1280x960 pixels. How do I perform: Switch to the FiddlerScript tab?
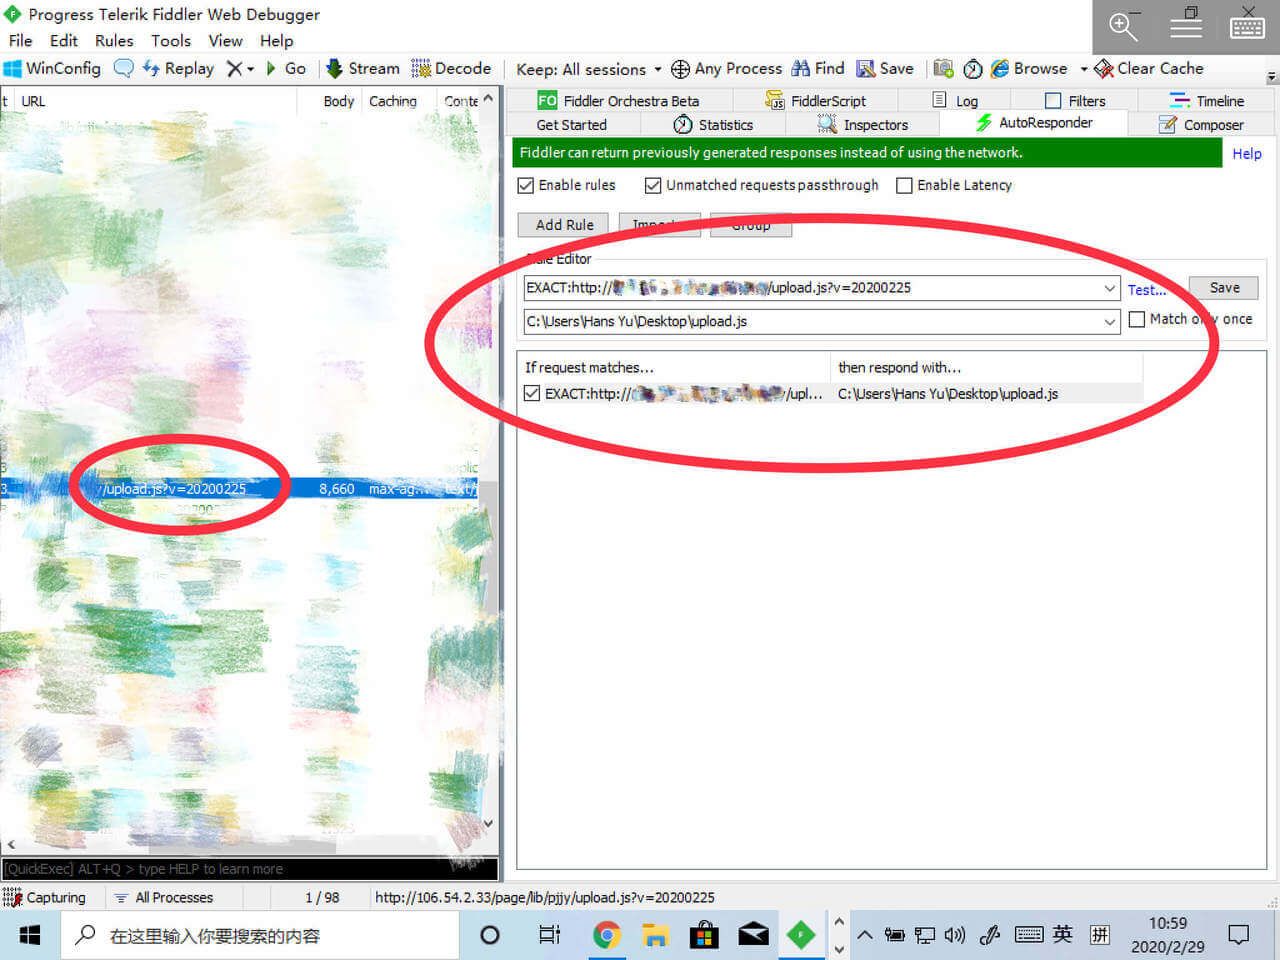pyautogui.click(x=816, y=101)
